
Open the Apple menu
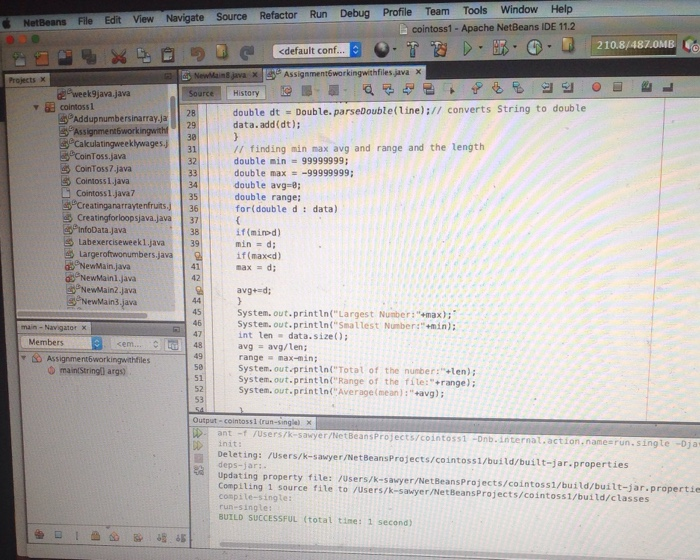(x=6, y=23)
